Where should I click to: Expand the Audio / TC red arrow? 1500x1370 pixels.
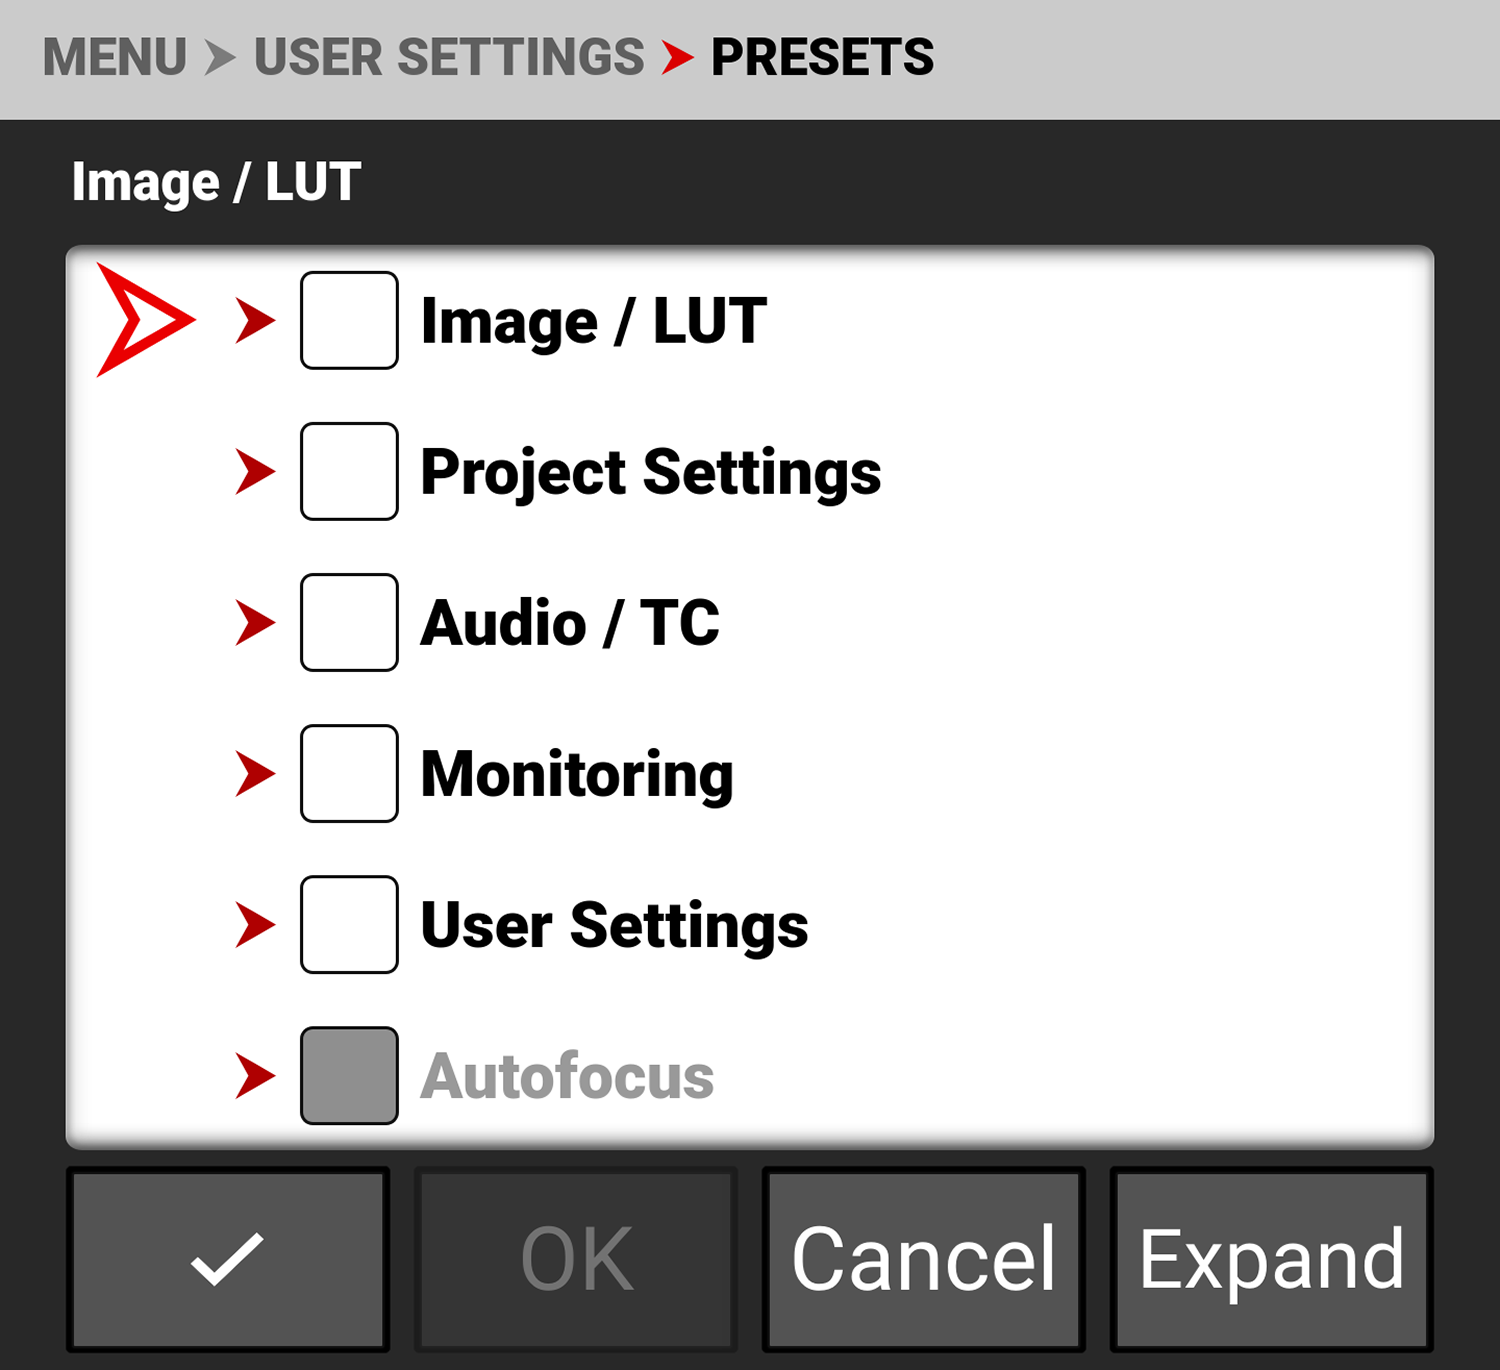[255, 622]
